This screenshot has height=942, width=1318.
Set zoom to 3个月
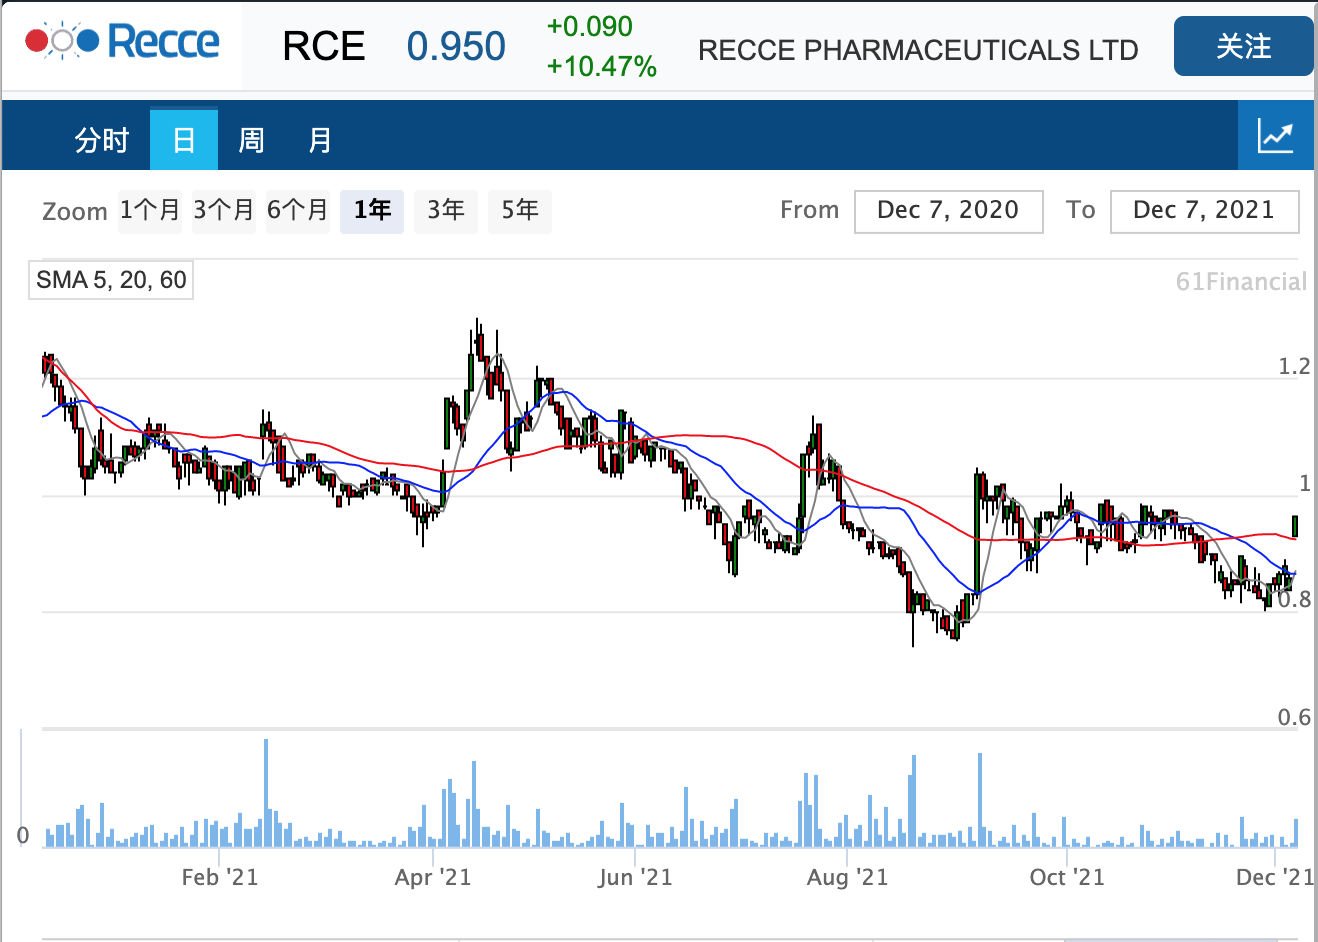pyautogui.click(x=224, y=210)
